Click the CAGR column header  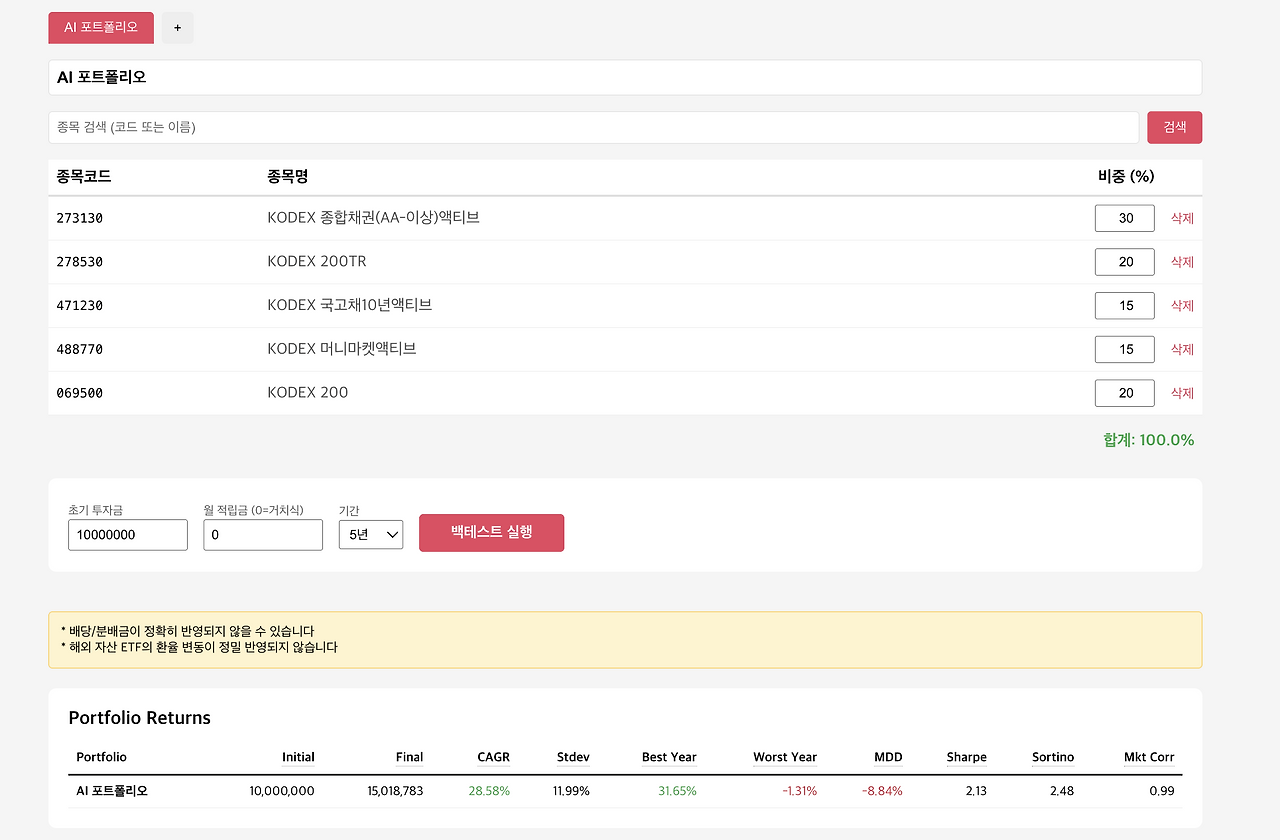494,757
